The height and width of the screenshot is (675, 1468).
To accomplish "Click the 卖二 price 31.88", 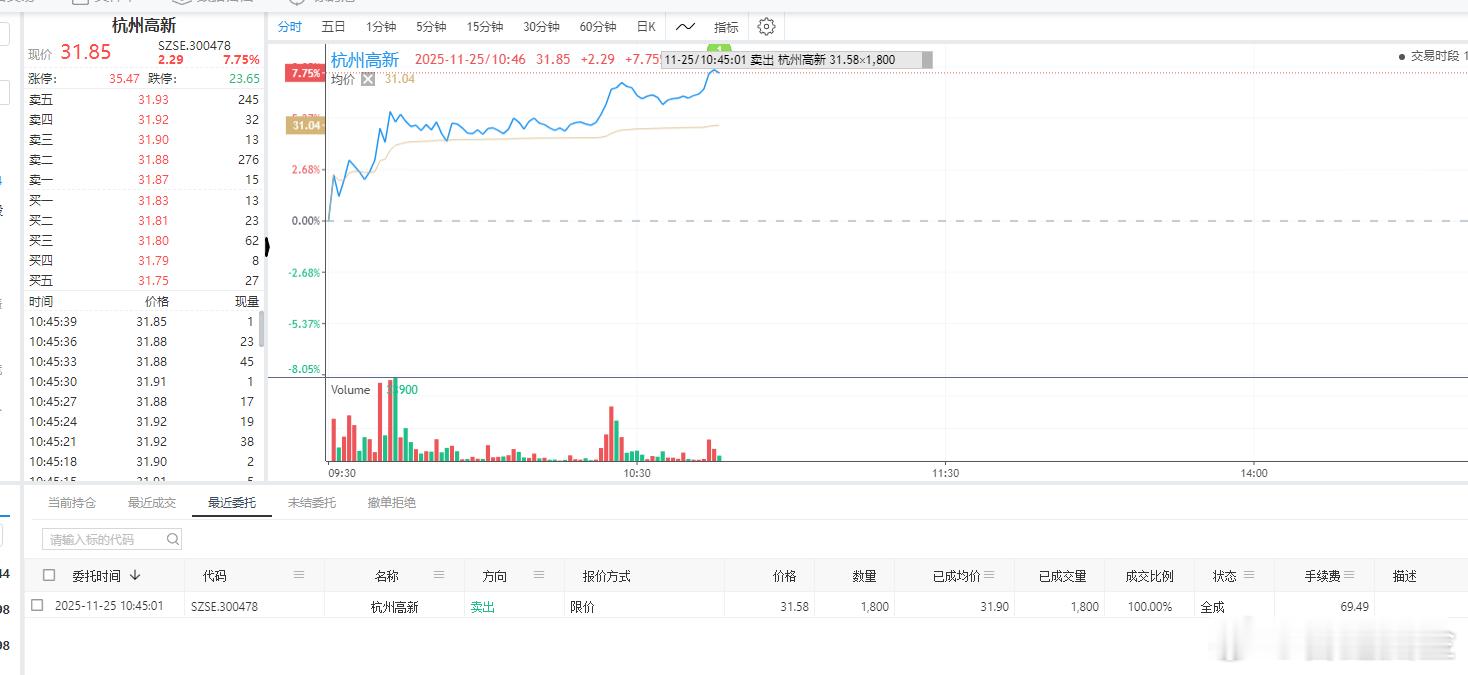I will pyautogui.click(x=153, y=160).
